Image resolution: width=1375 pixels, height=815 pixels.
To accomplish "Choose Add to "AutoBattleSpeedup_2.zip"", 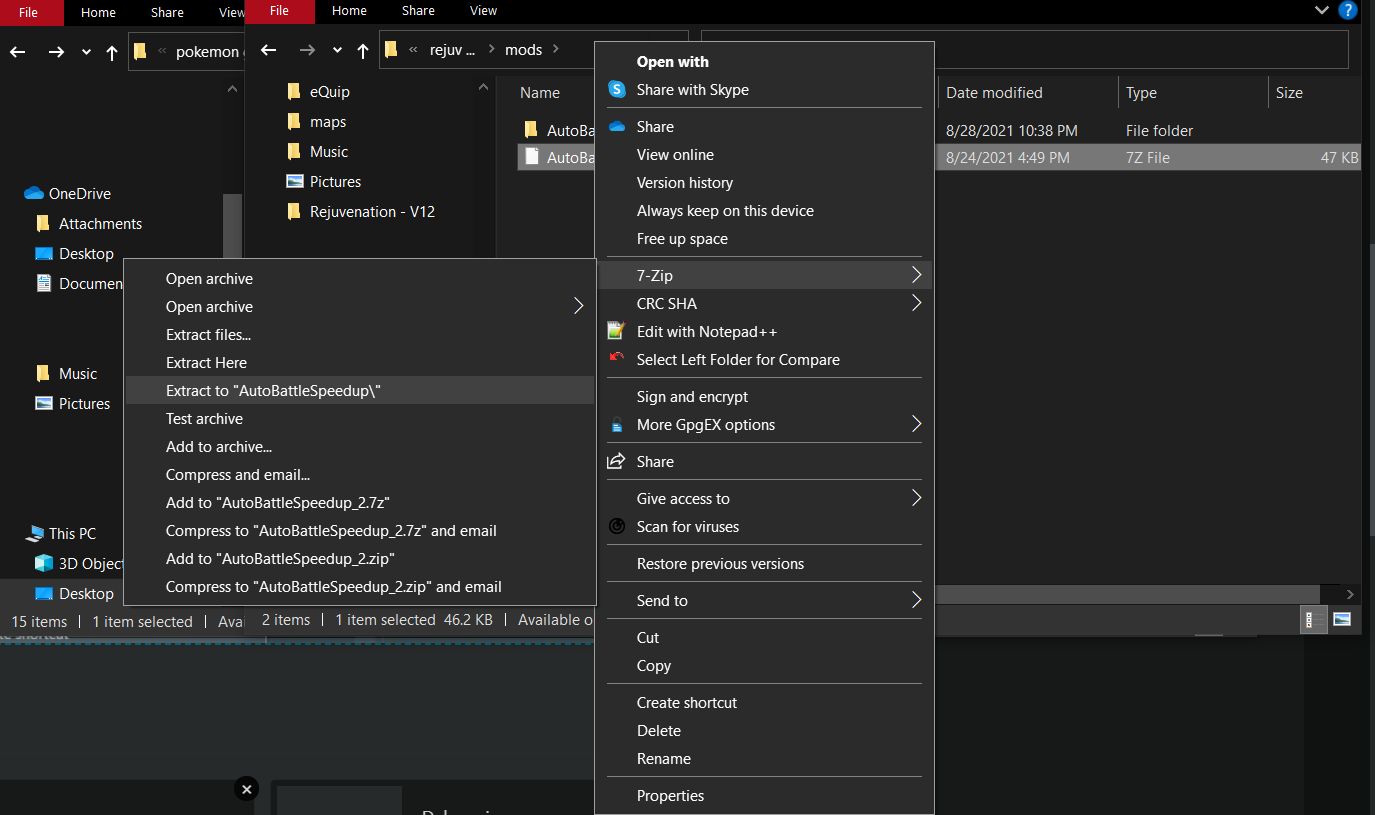I will coord(360,558).
